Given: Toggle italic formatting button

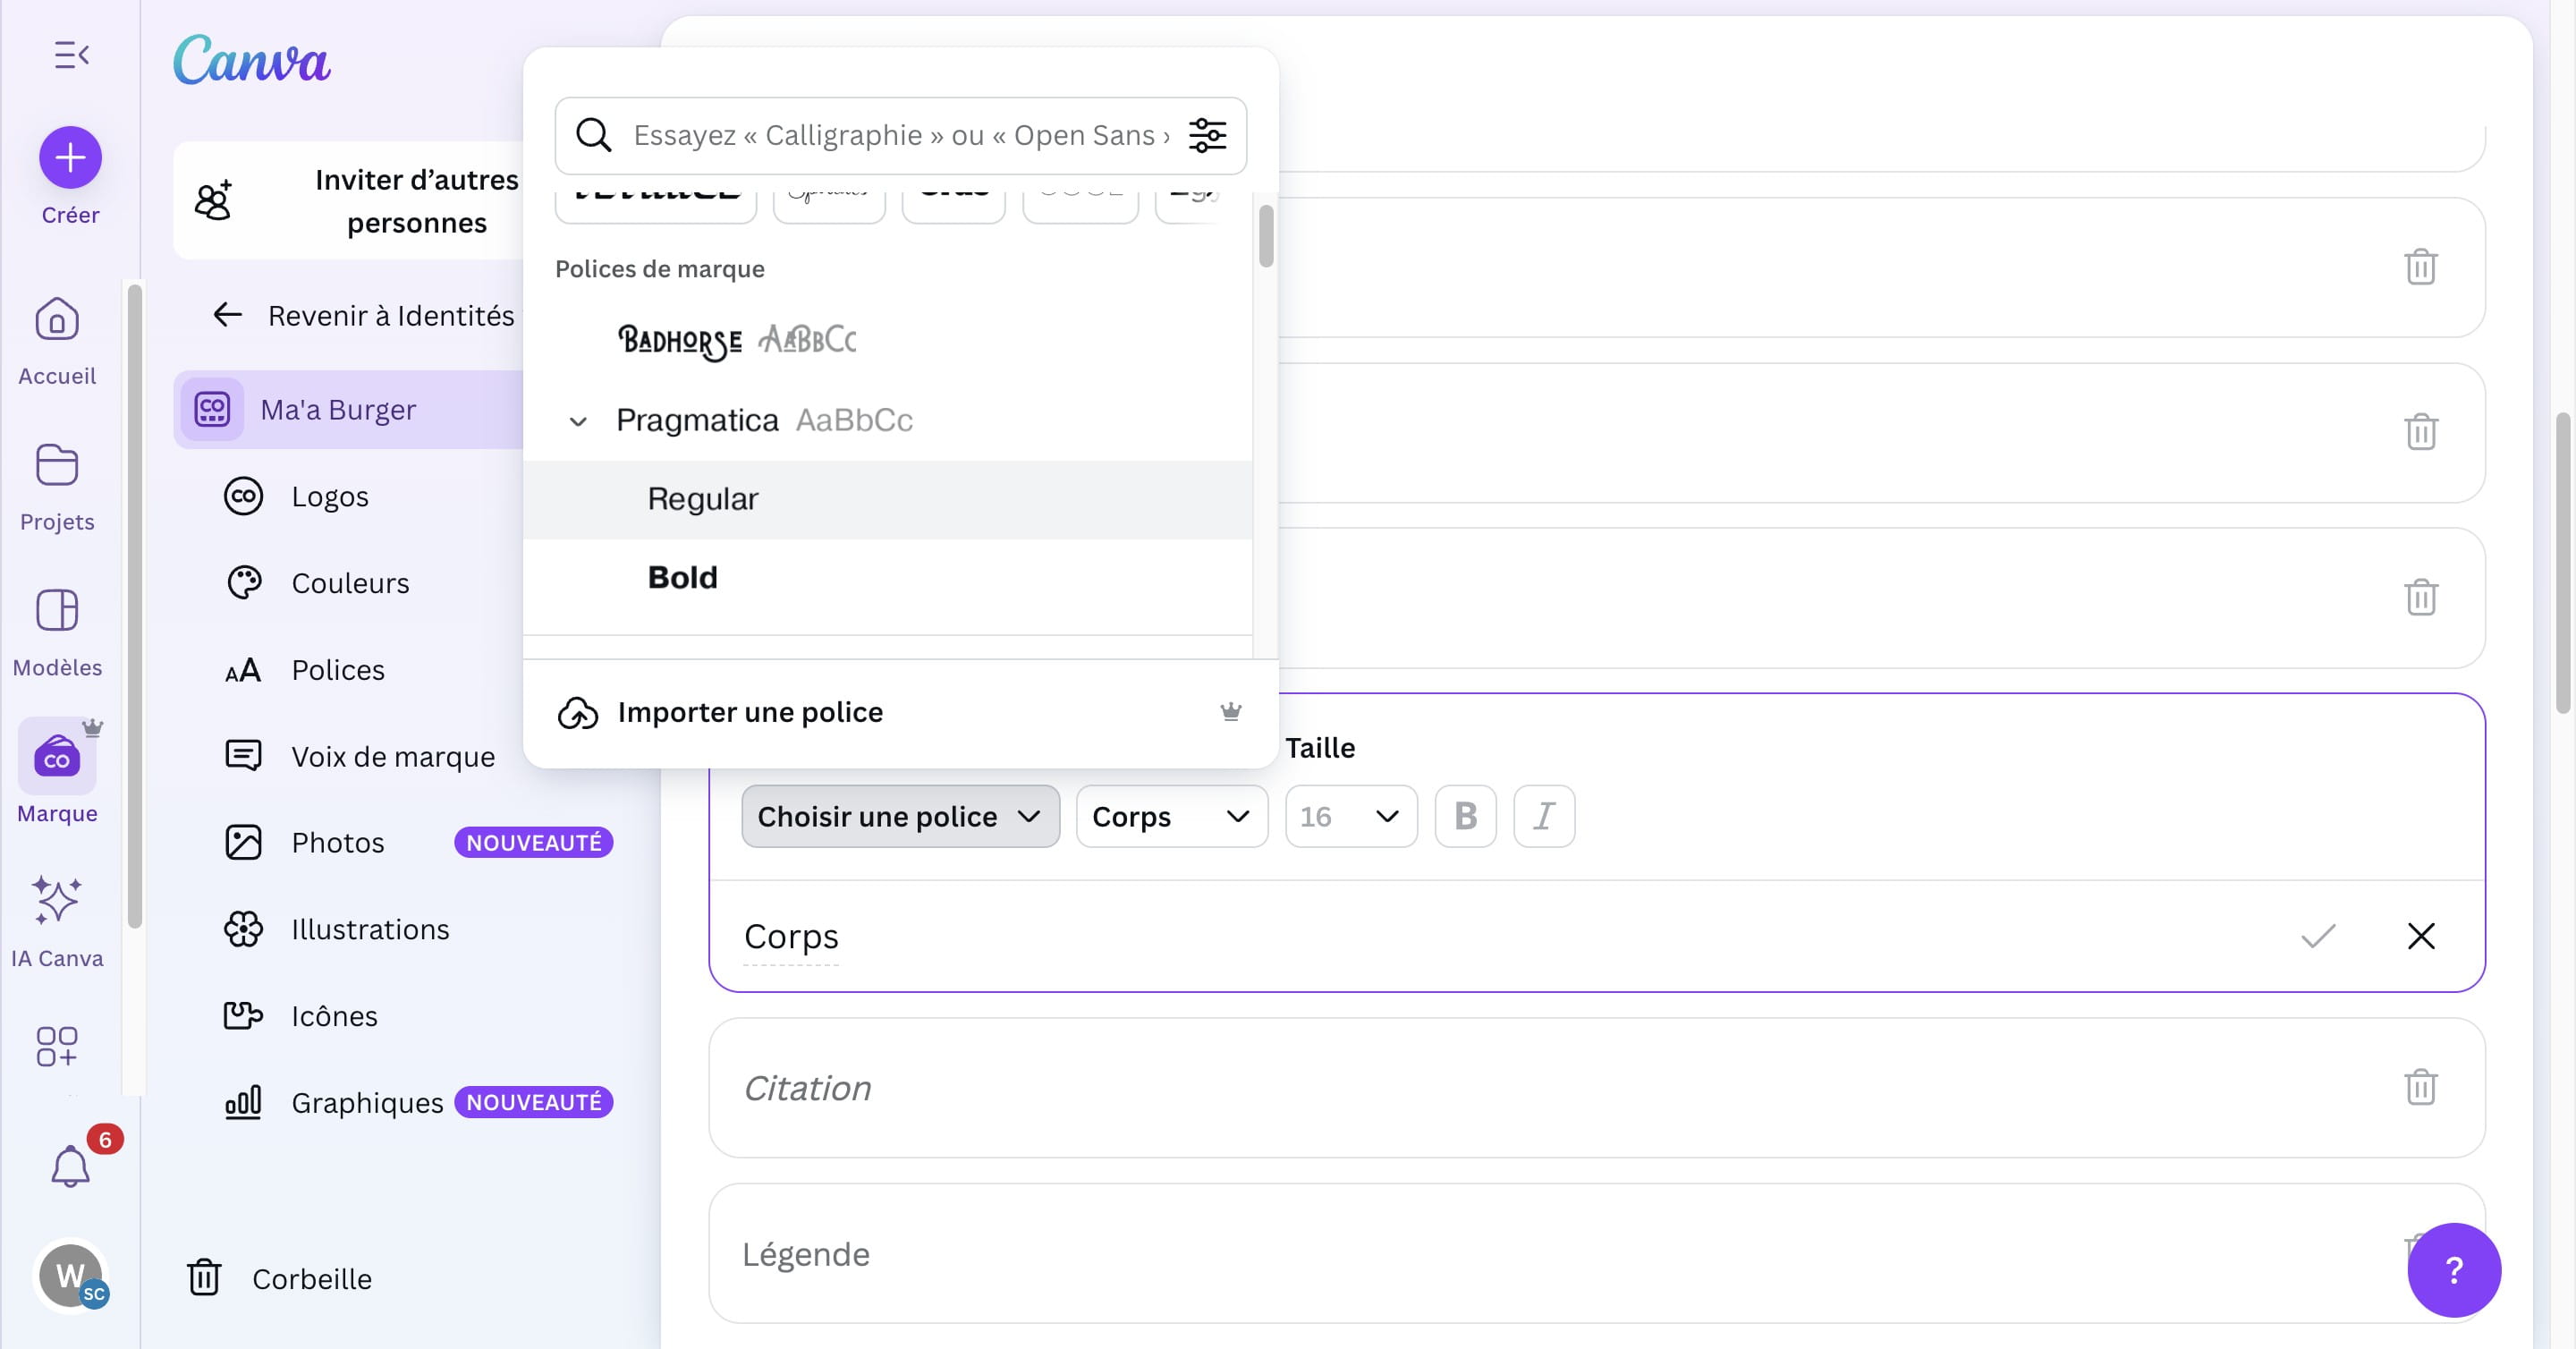Looking at the screenshot, I should coord(1543,816).
